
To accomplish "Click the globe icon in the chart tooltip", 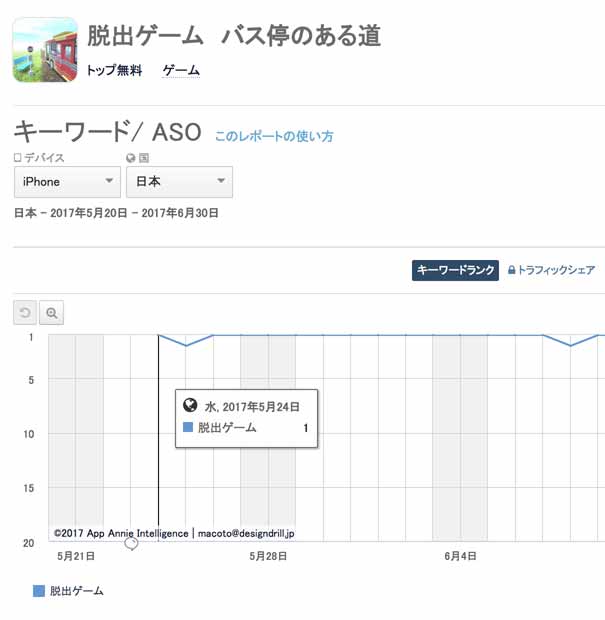I will click(190, 406).
